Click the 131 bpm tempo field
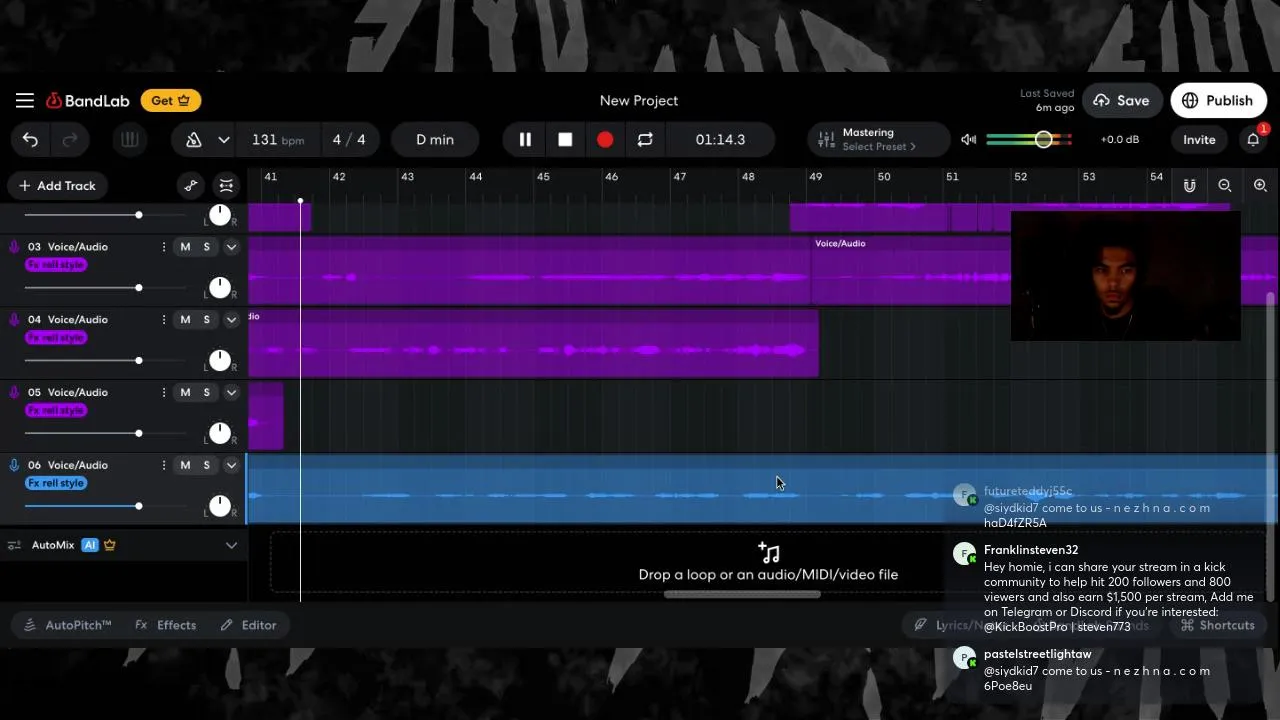This screenshot has height=720, width=1280. (278, 140)
